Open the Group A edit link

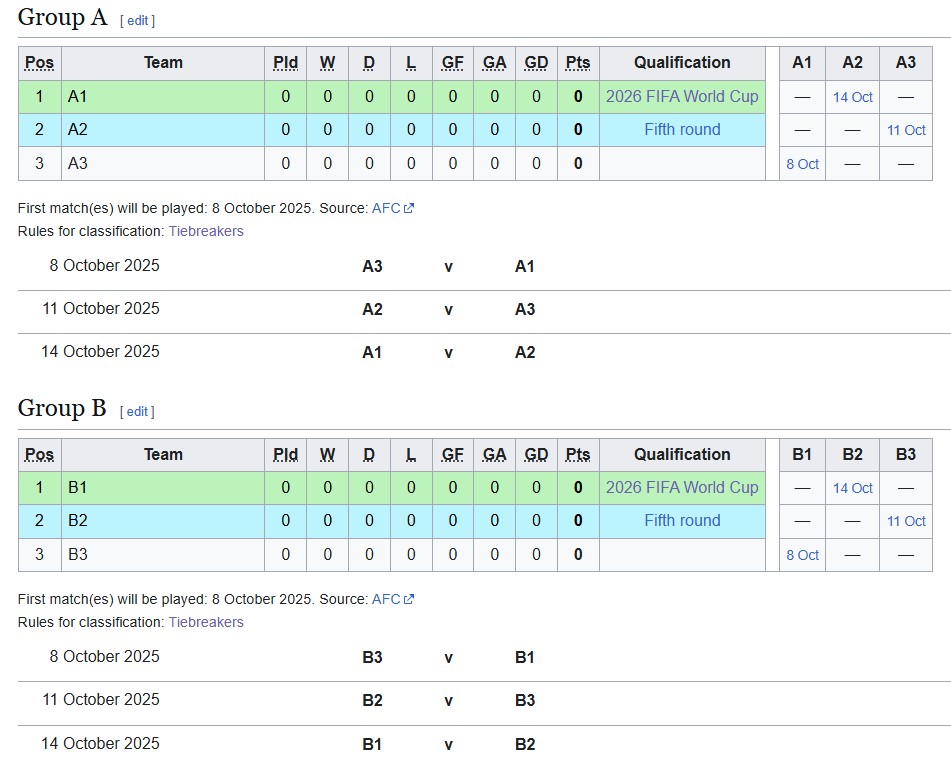coord(138,21)
